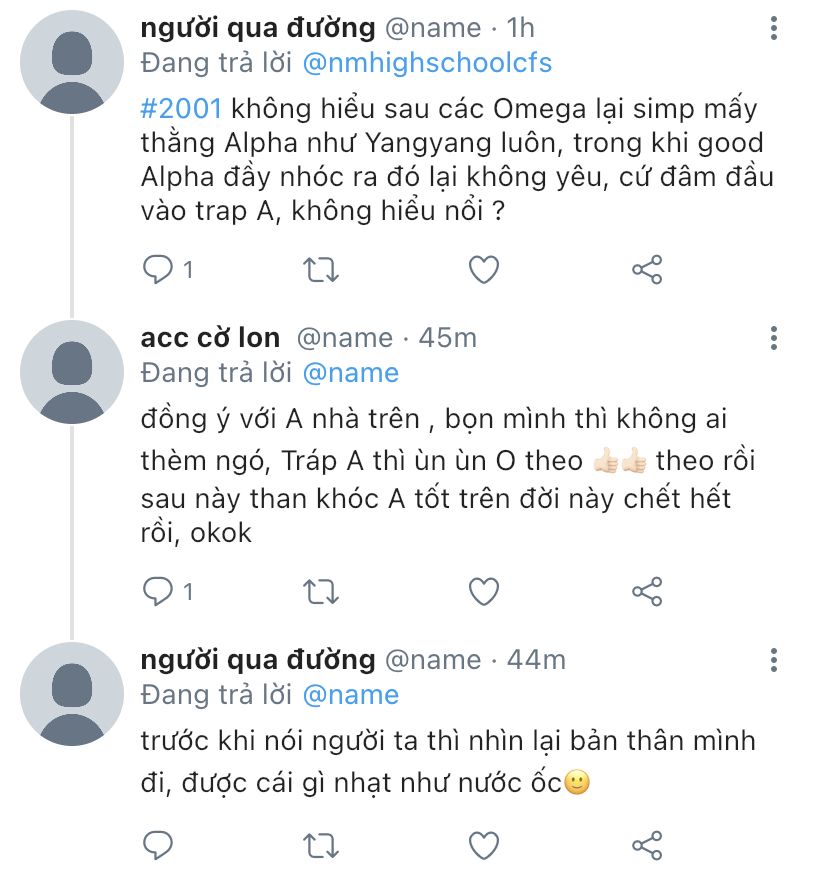The height and width of the screenshot is (875, 828).
Task: Open more options on the 1h tweet
Action: point(774,28)
